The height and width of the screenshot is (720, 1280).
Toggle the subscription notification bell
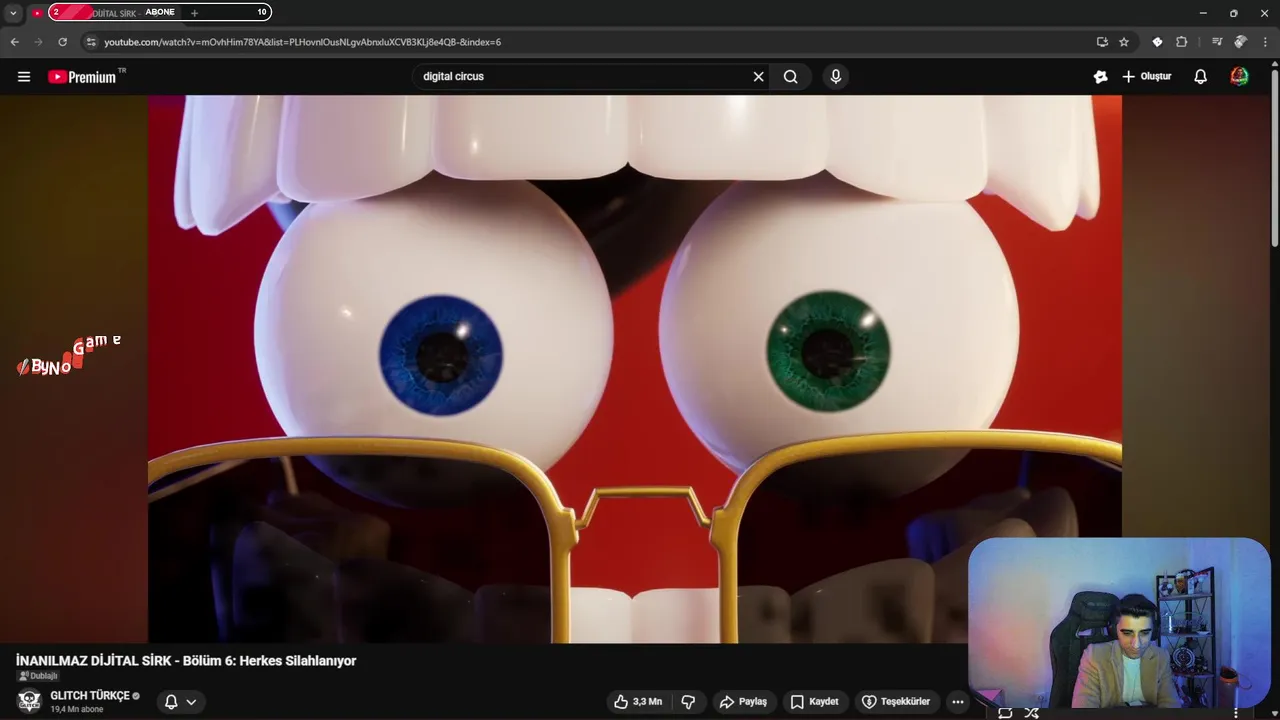(171, 702)
